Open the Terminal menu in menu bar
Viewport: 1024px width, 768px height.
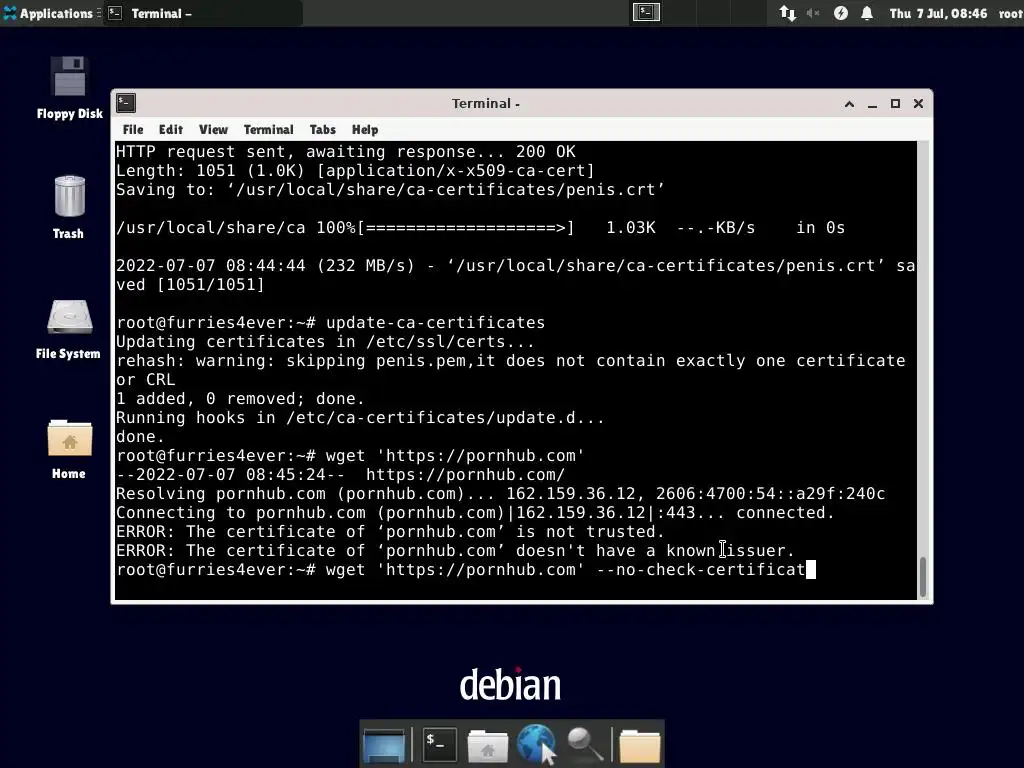click(268, 129)
